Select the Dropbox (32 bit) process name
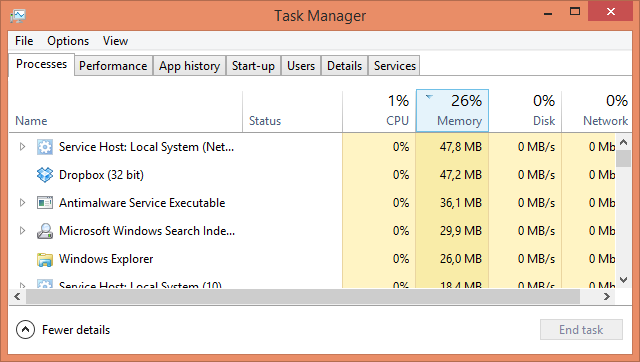The width and height of the screenshot is (640, 362). click(x=101, y=175)
